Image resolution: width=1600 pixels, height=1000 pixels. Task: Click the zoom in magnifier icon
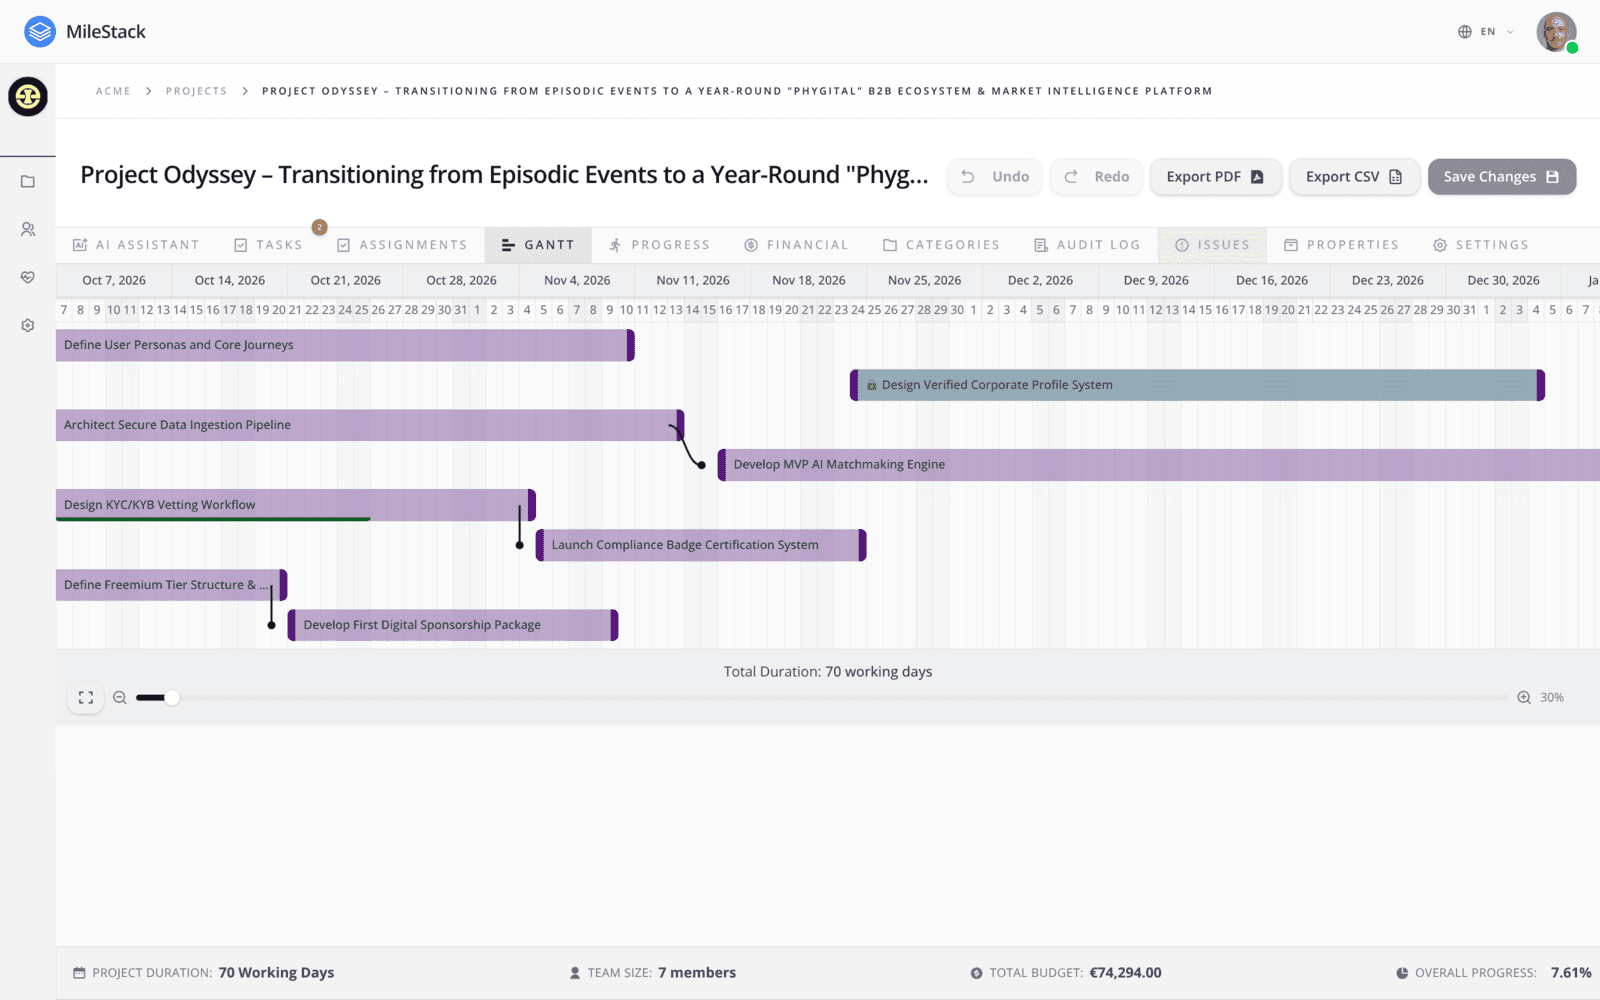[1524, 698]
